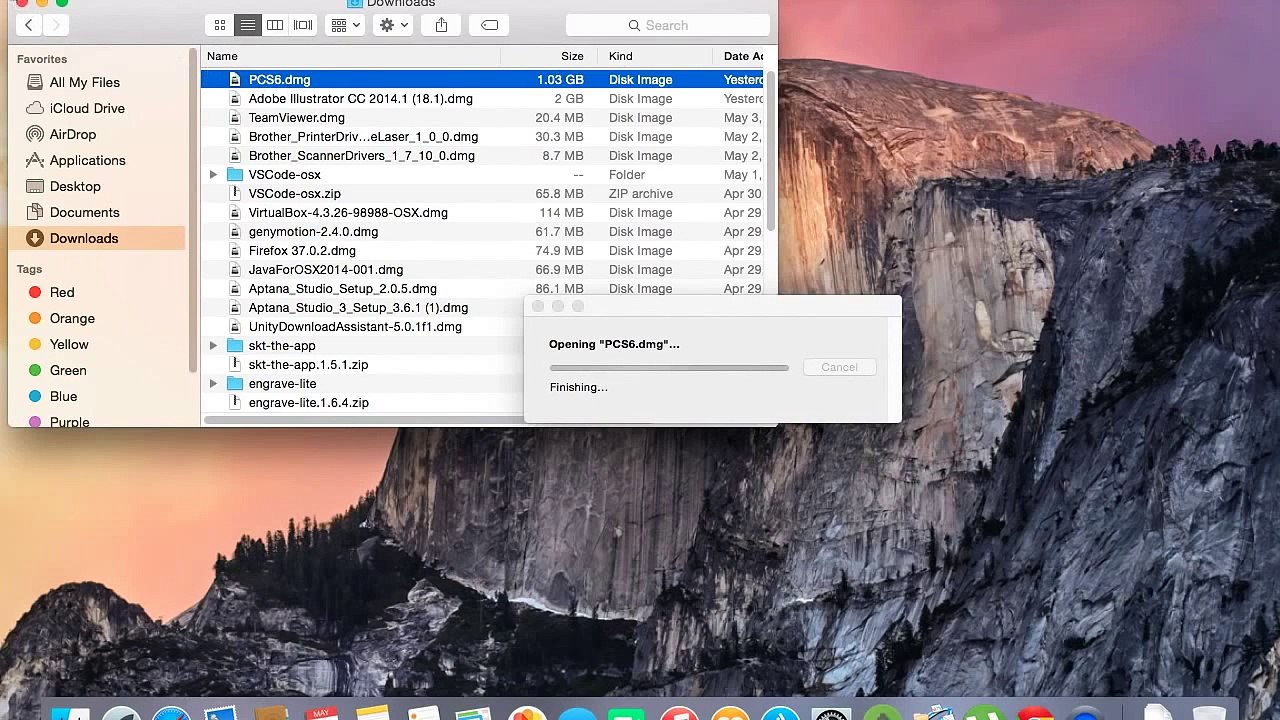The width and height of the screenshot is (1280, 720).
Task: Open Applications in sidebar
Action: pos(87,160)
